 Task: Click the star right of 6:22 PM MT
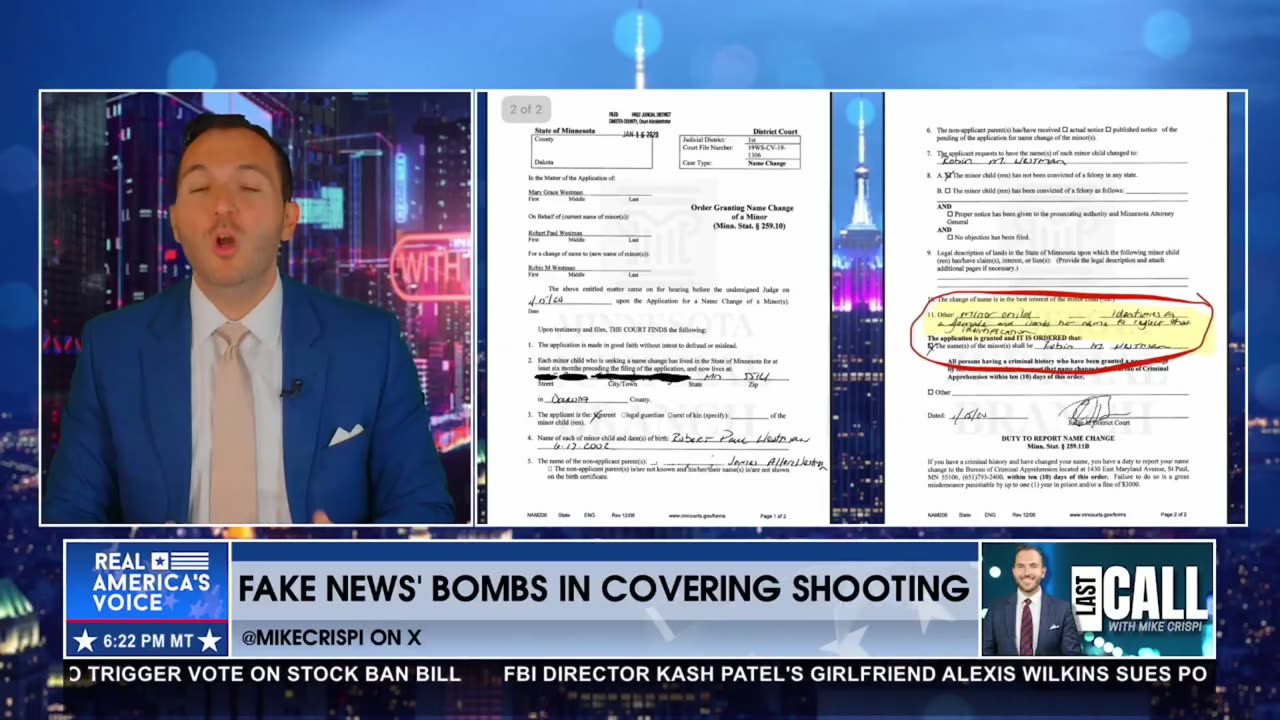pos(209,641)
